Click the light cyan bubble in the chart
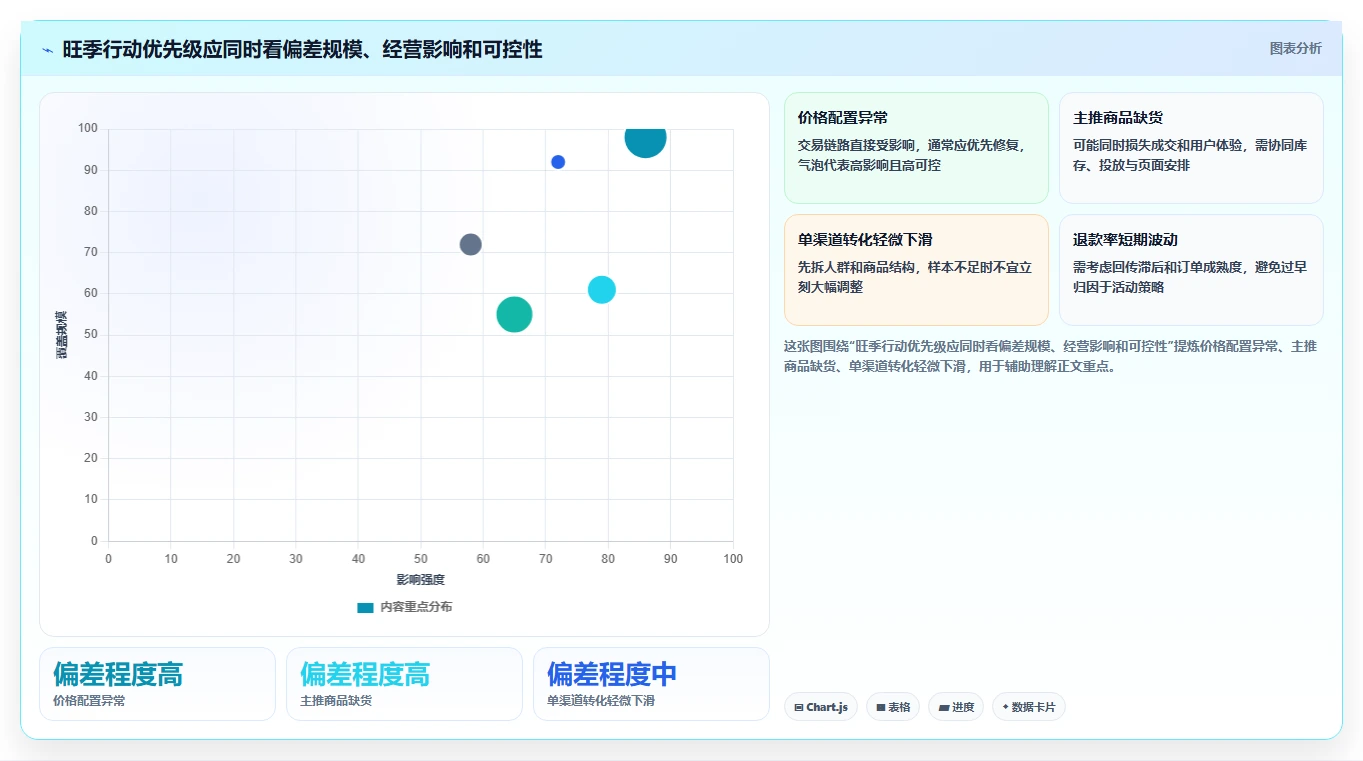 pyautogui.click(x=601, y=290)
